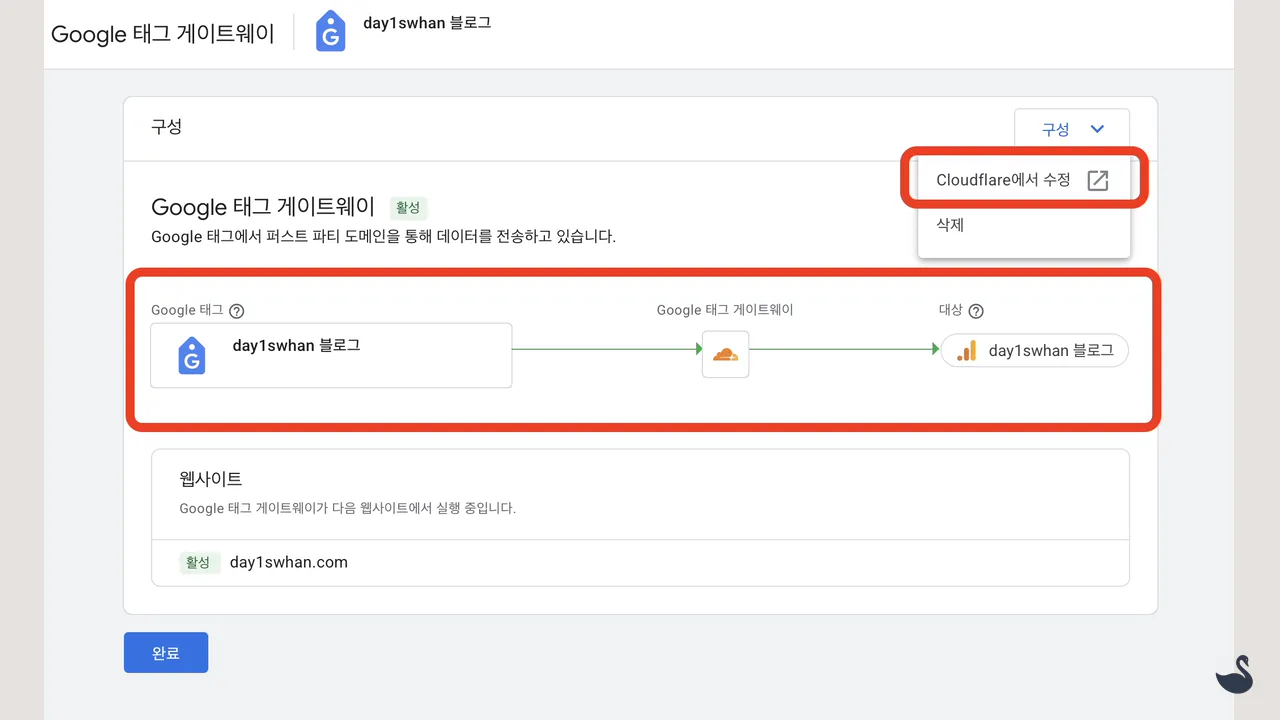Click the Google tag icon in the tag card

coord(192,356)
